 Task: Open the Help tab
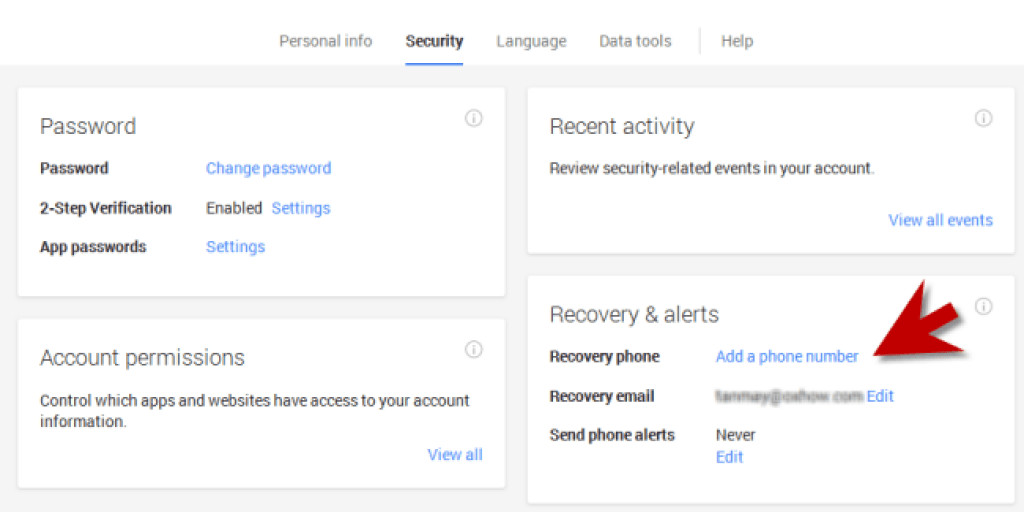[x=737, y=41]
